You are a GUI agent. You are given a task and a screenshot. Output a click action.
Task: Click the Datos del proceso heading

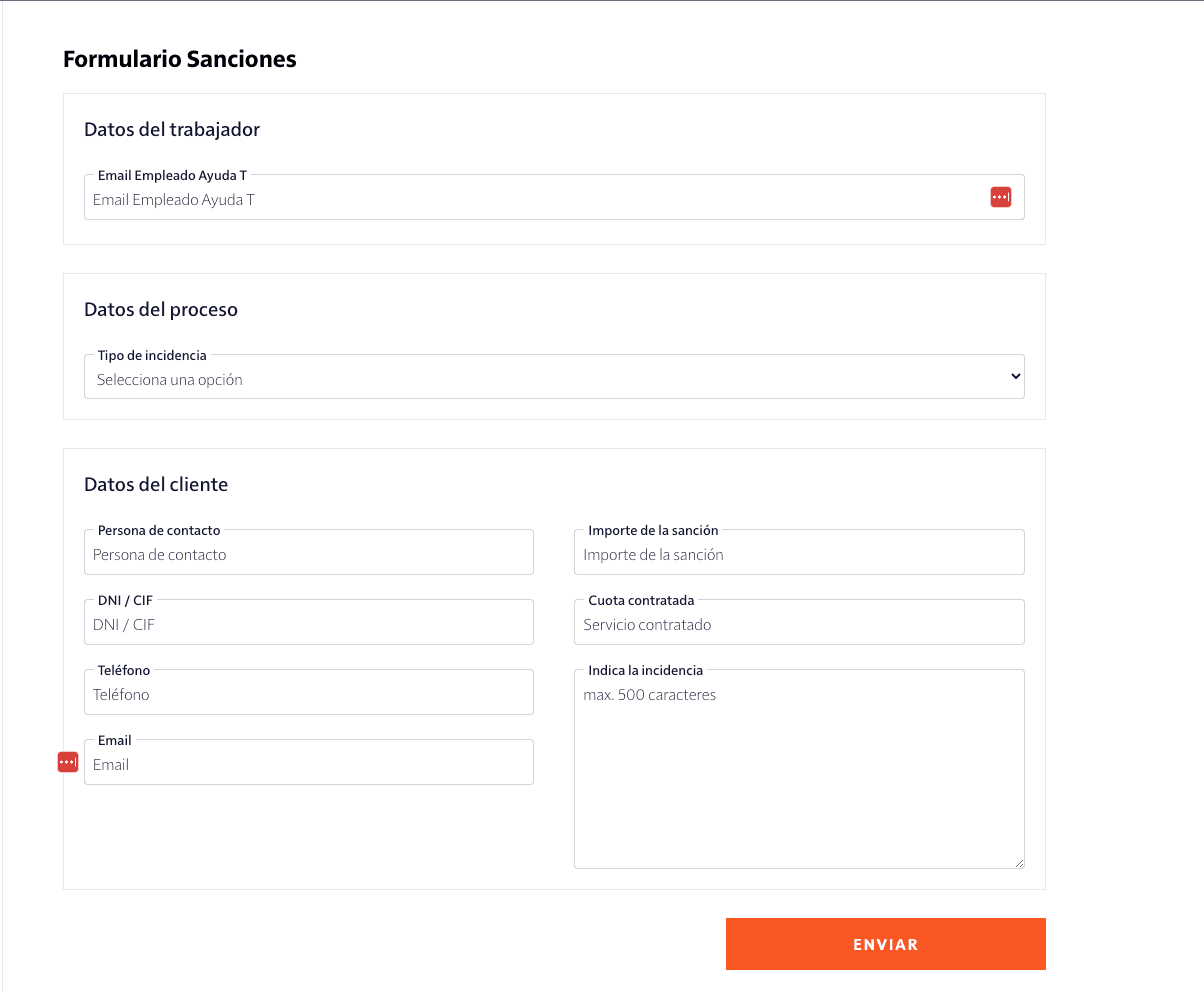point(161,309)
